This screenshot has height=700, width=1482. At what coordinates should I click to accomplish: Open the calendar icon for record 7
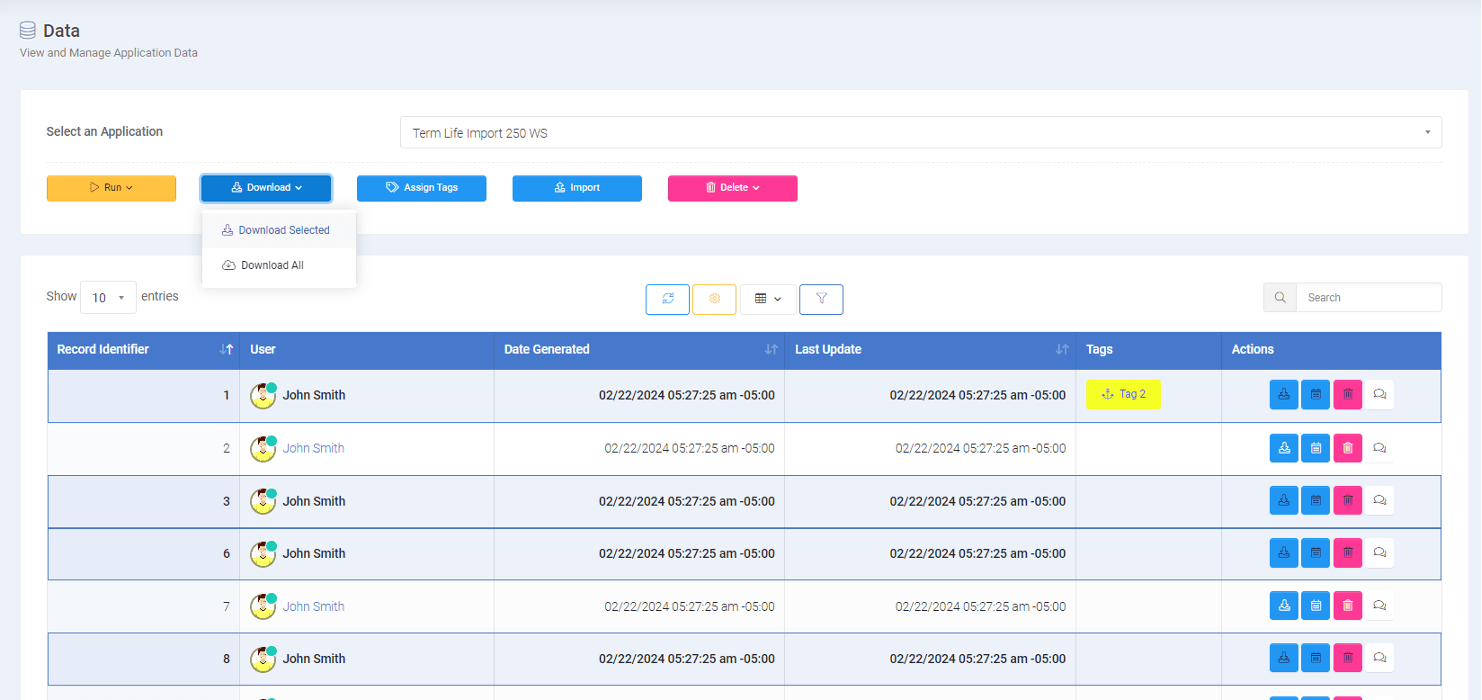[1316, 606]
